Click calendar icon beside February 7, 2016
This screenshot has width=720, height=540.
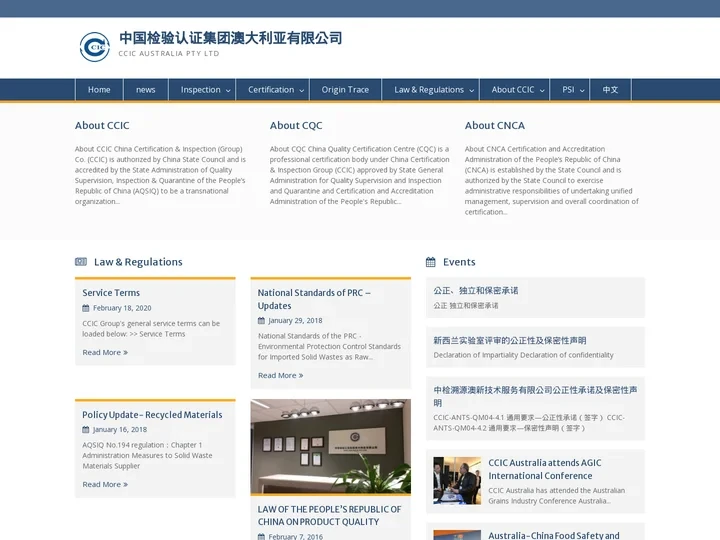coord(261,536)
